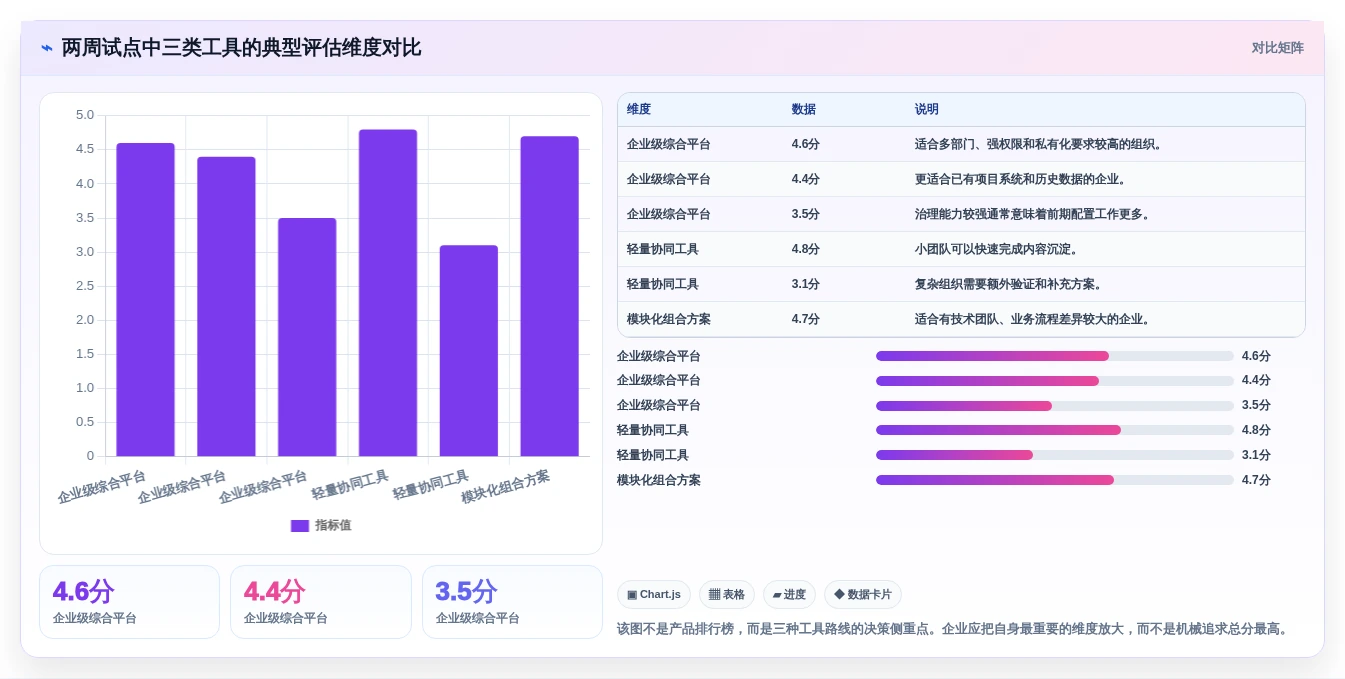Click the 模块化组合方案 progress bar labeled 4.7分
1345x679 pixels.
pos(1055,480)
